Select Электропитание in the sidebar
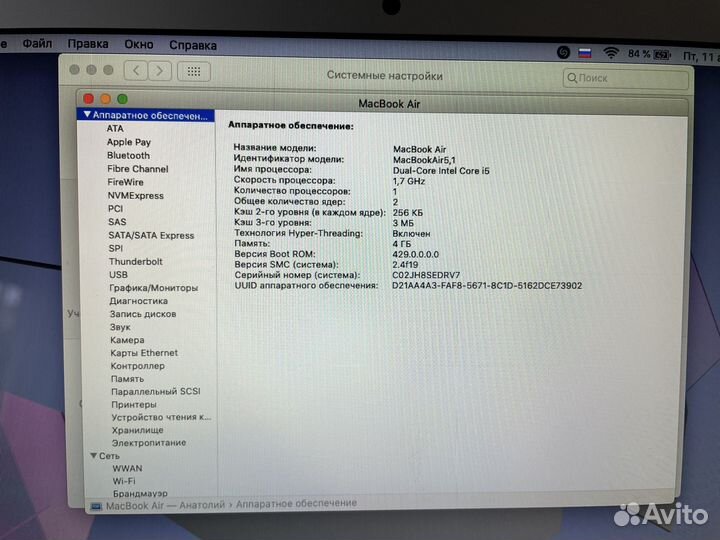Image resolution: width=720 pixels, height=540 pixels. coord(149,443)
